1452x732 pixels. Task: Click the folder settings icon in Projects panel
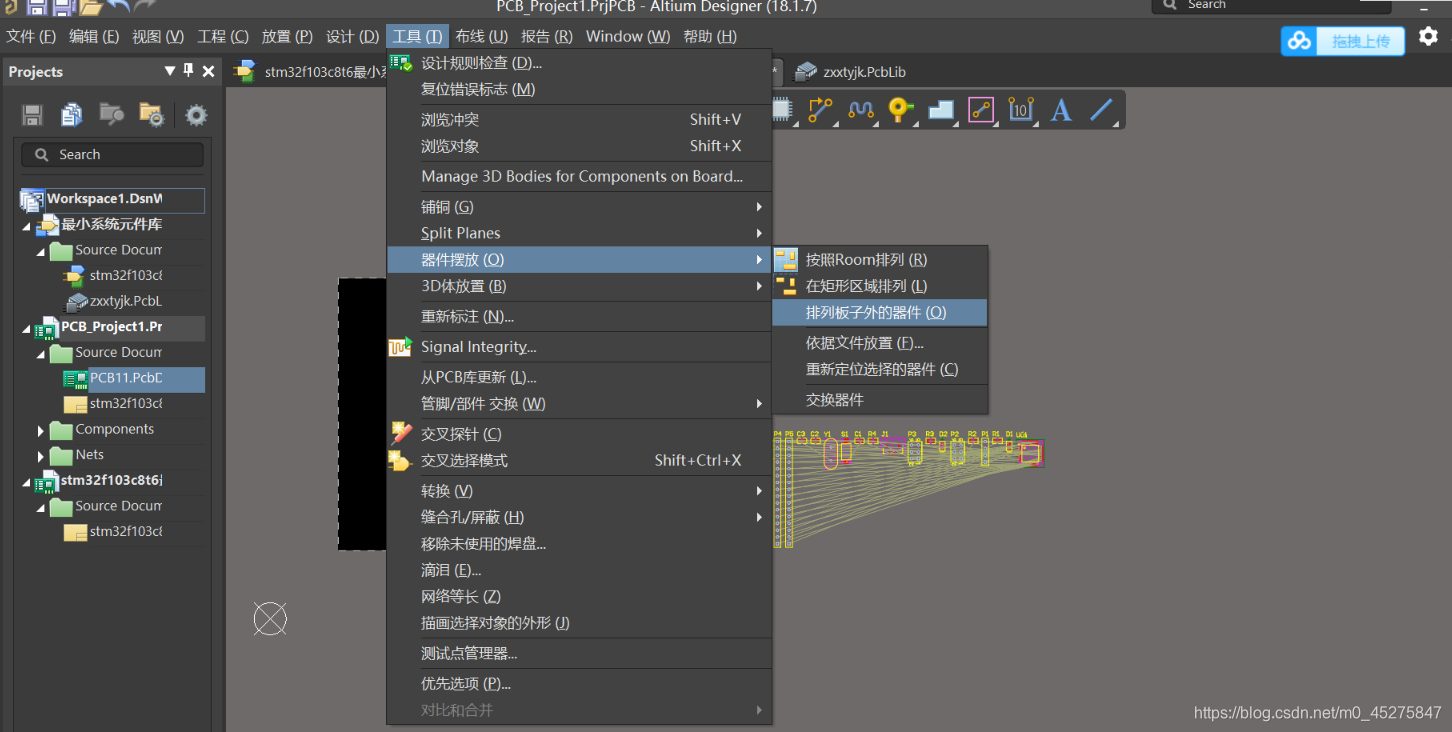(151, 115)
